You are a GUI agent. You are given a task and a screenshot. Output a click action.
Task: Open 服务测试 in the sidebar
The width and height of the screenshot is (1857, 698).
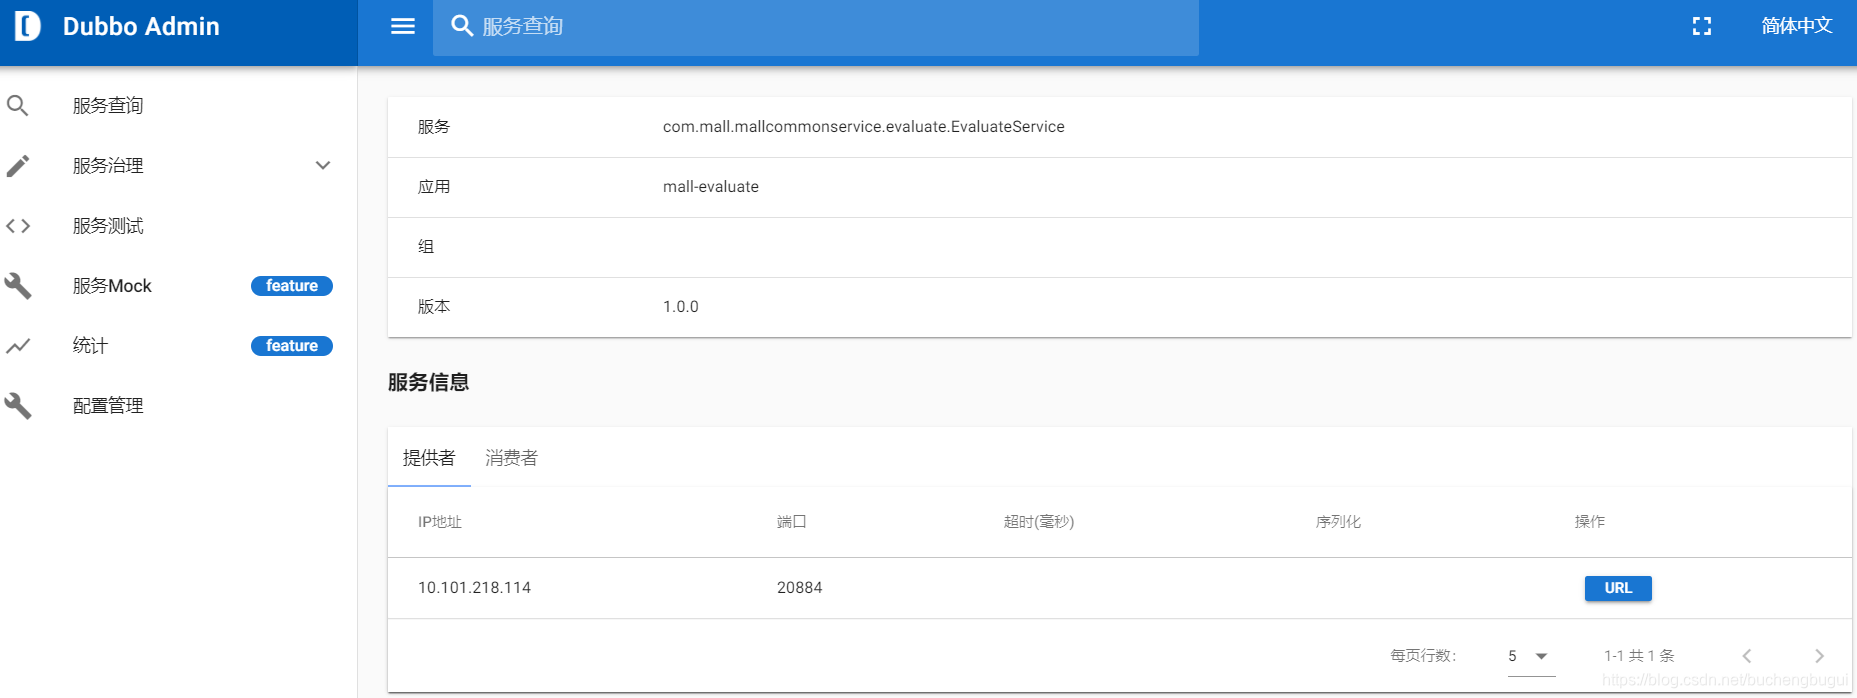coord(179,226)
